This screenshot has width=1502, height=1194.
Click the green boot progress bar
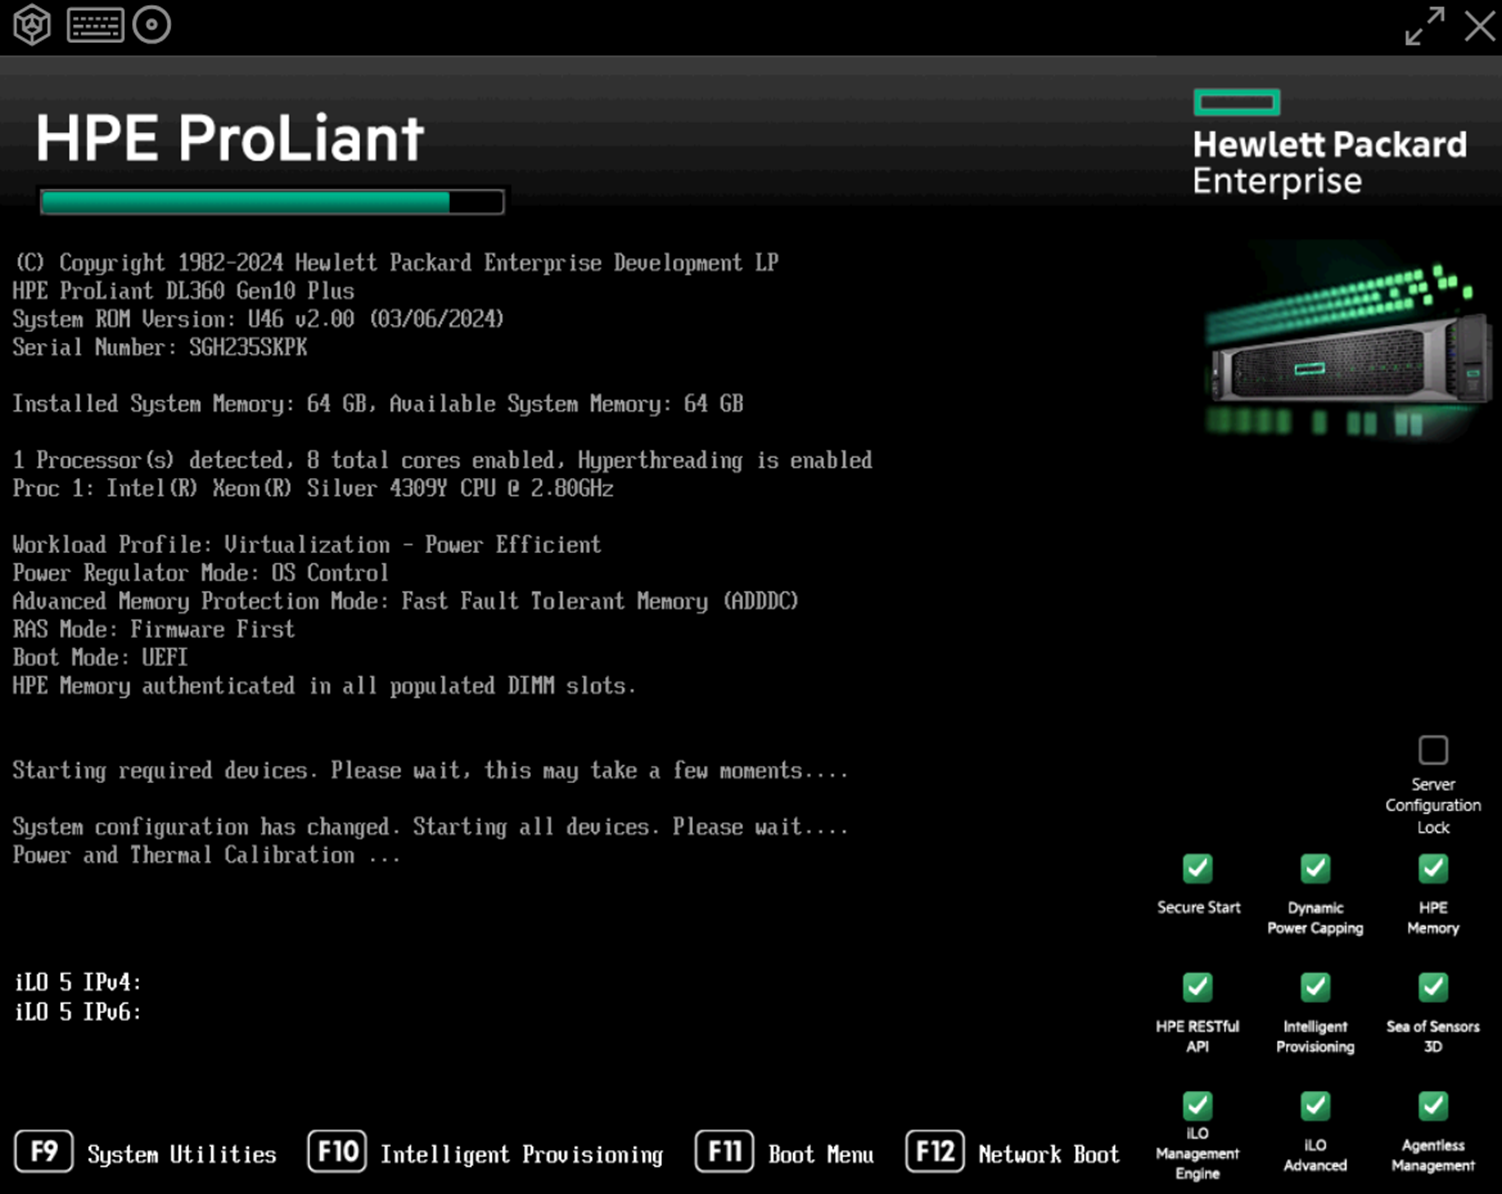[272, 202]
